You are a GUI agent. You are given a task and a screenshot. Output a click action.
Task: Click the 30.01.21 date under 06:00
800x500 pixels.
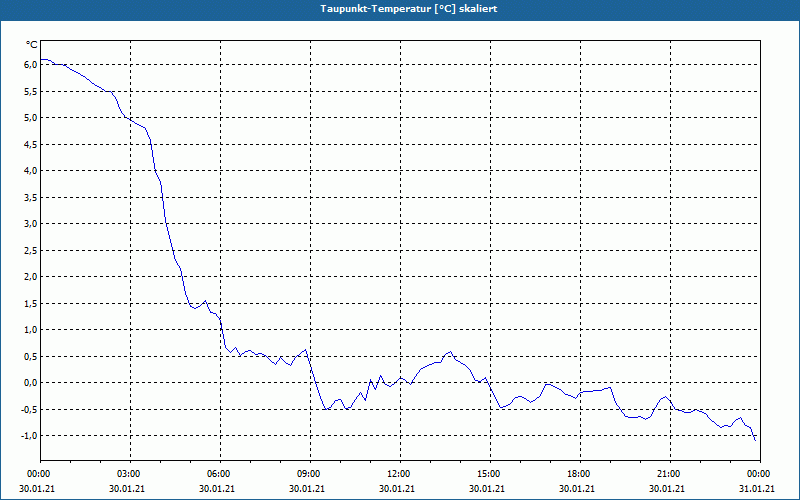pos(217,489)
